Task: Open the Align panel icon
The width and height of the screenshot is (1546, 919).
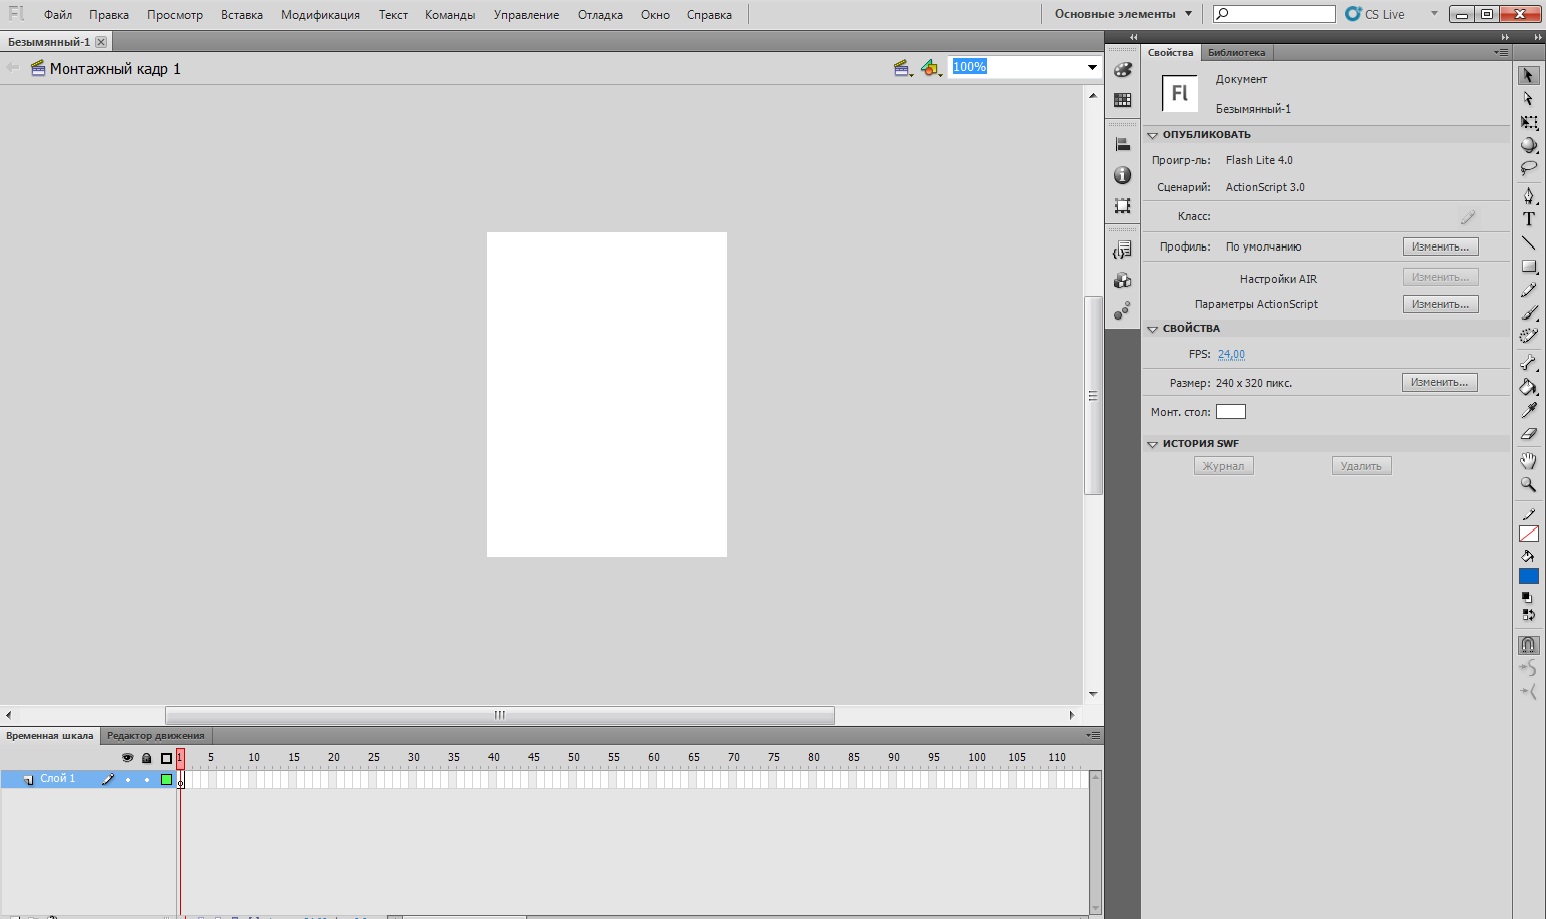Action: click(1123, 144)
